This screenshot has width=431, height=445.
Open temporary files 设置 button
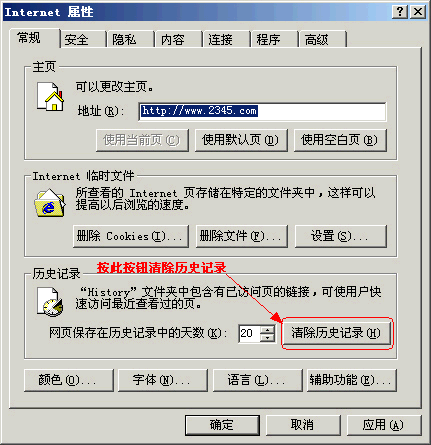tap(341, 236)
